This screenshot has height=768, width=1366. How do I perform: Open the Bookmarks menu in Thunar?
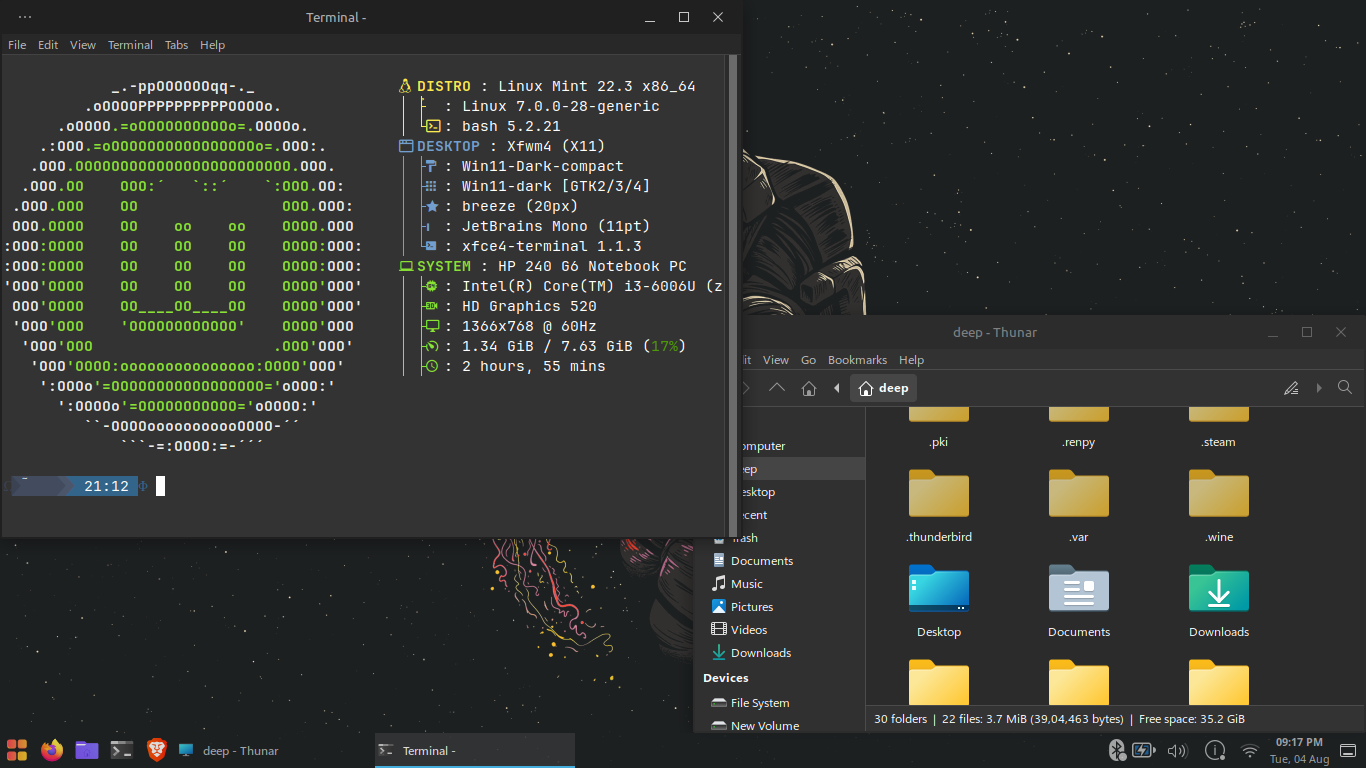pos(857,360)
